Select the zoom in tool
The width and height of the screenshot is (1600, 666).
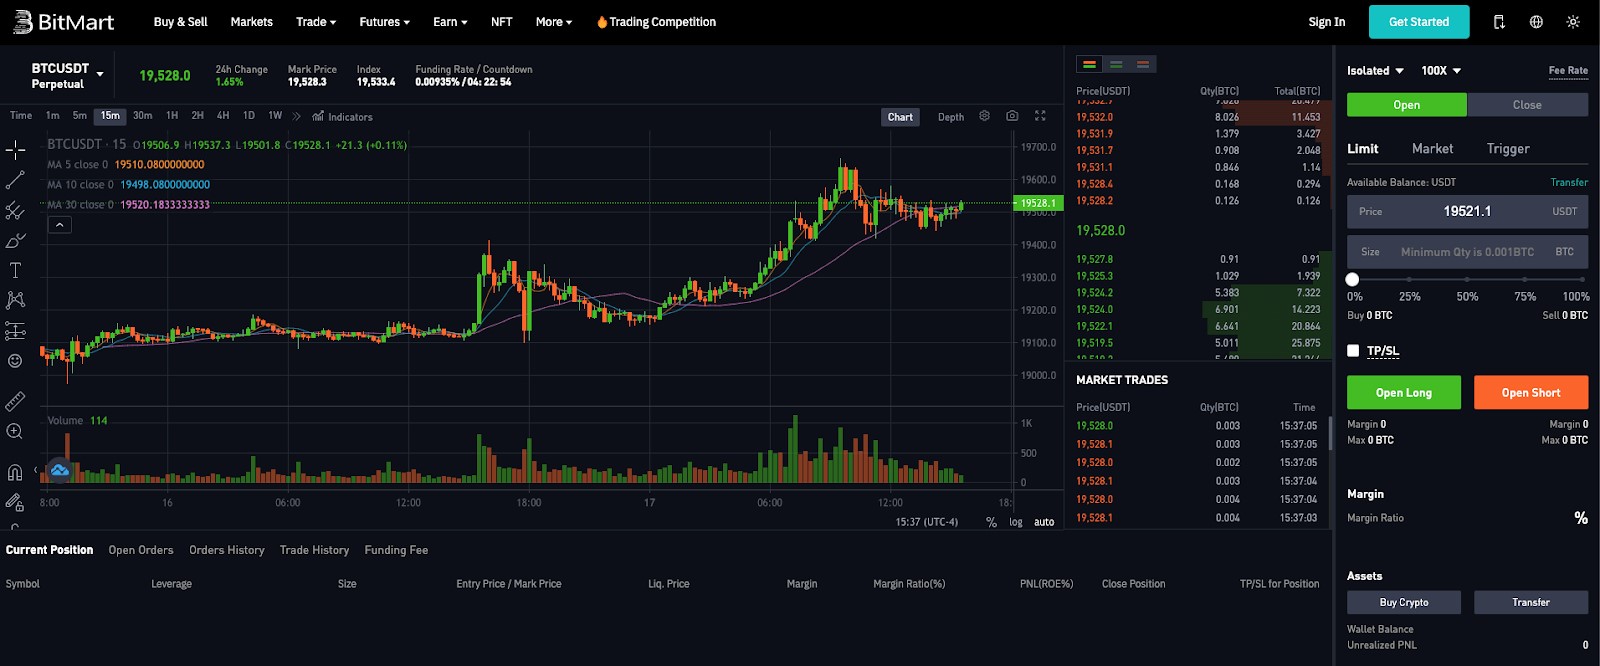tap(15, 431)
